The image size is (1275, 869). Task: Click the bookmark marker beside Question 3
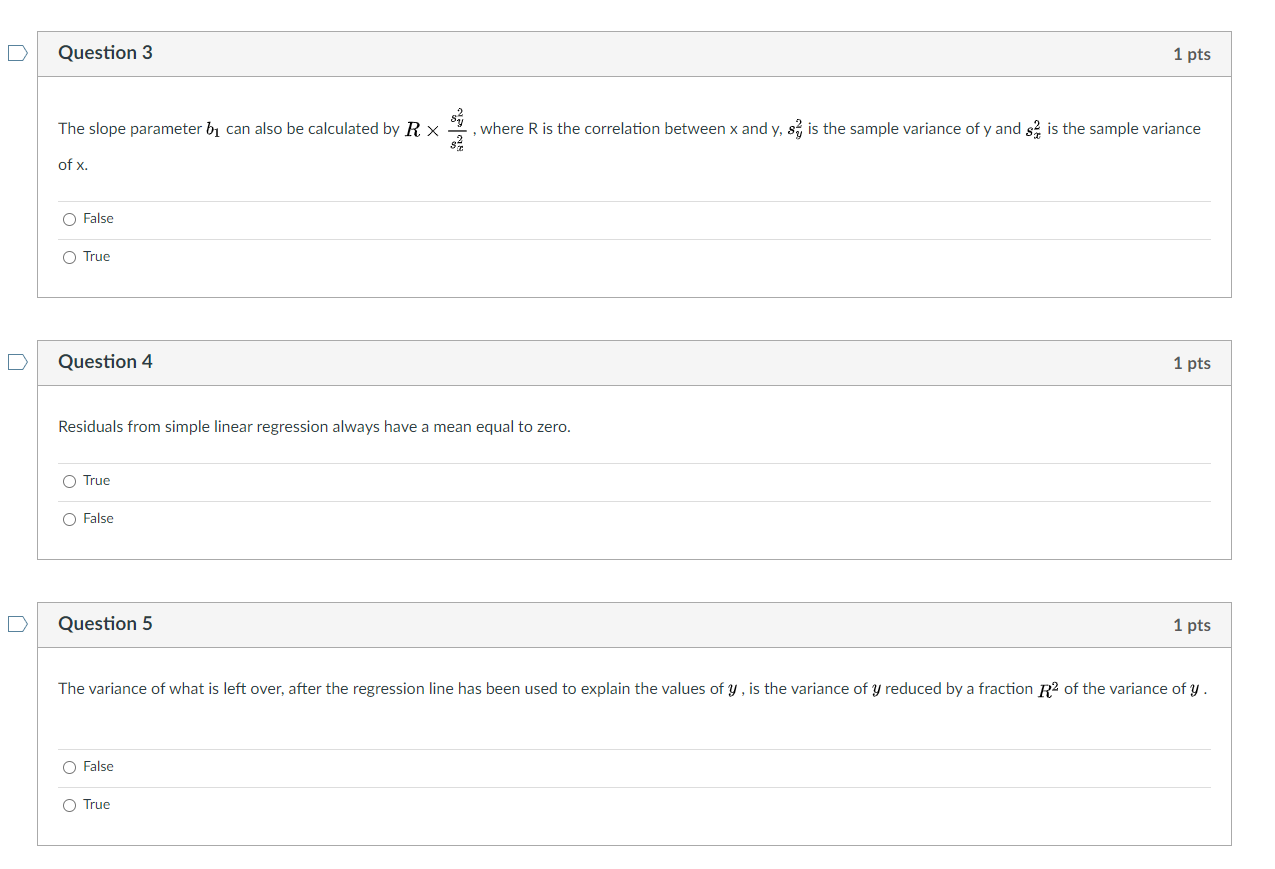[x=16, y=53]
